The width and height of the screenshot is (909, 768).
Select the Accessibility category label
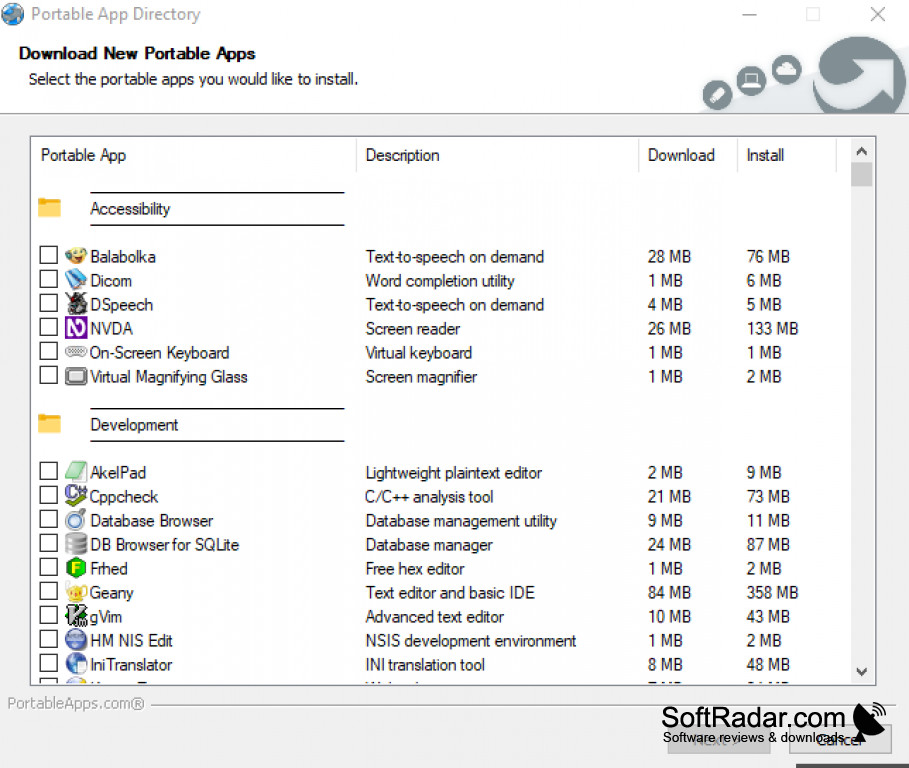pyautogui.click(x=130, y=209)
